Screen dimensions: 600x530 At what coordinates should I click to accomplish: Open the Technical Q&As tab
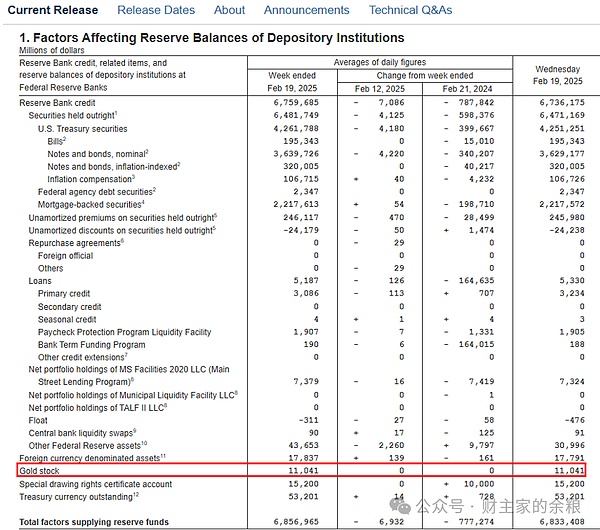point(410,10)
